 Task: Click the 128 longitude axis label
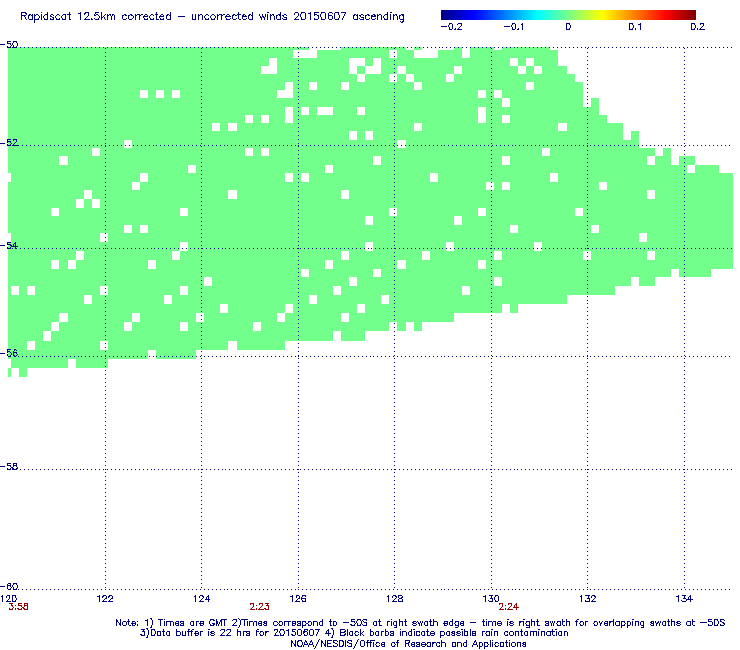pyautogui.click(x=395, y=599)
